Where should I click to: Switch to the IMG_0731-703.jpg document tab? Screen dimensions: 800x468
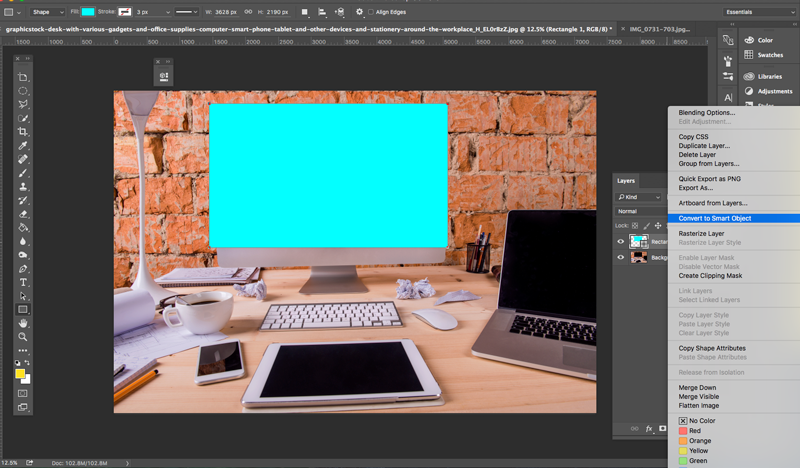point(659,29)
